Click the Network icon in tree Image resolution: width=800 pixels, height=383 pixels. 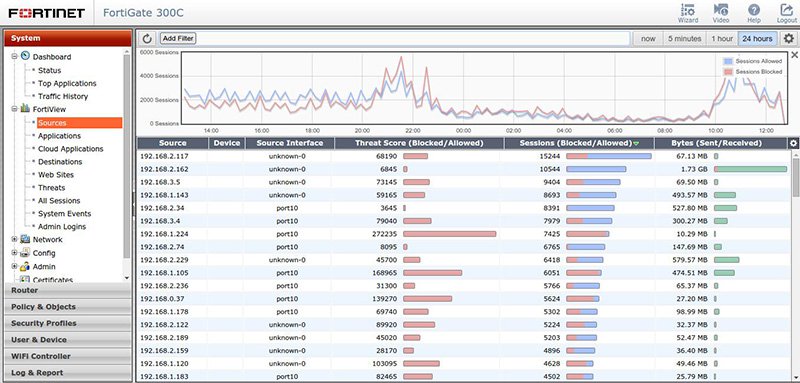point(25,239)
